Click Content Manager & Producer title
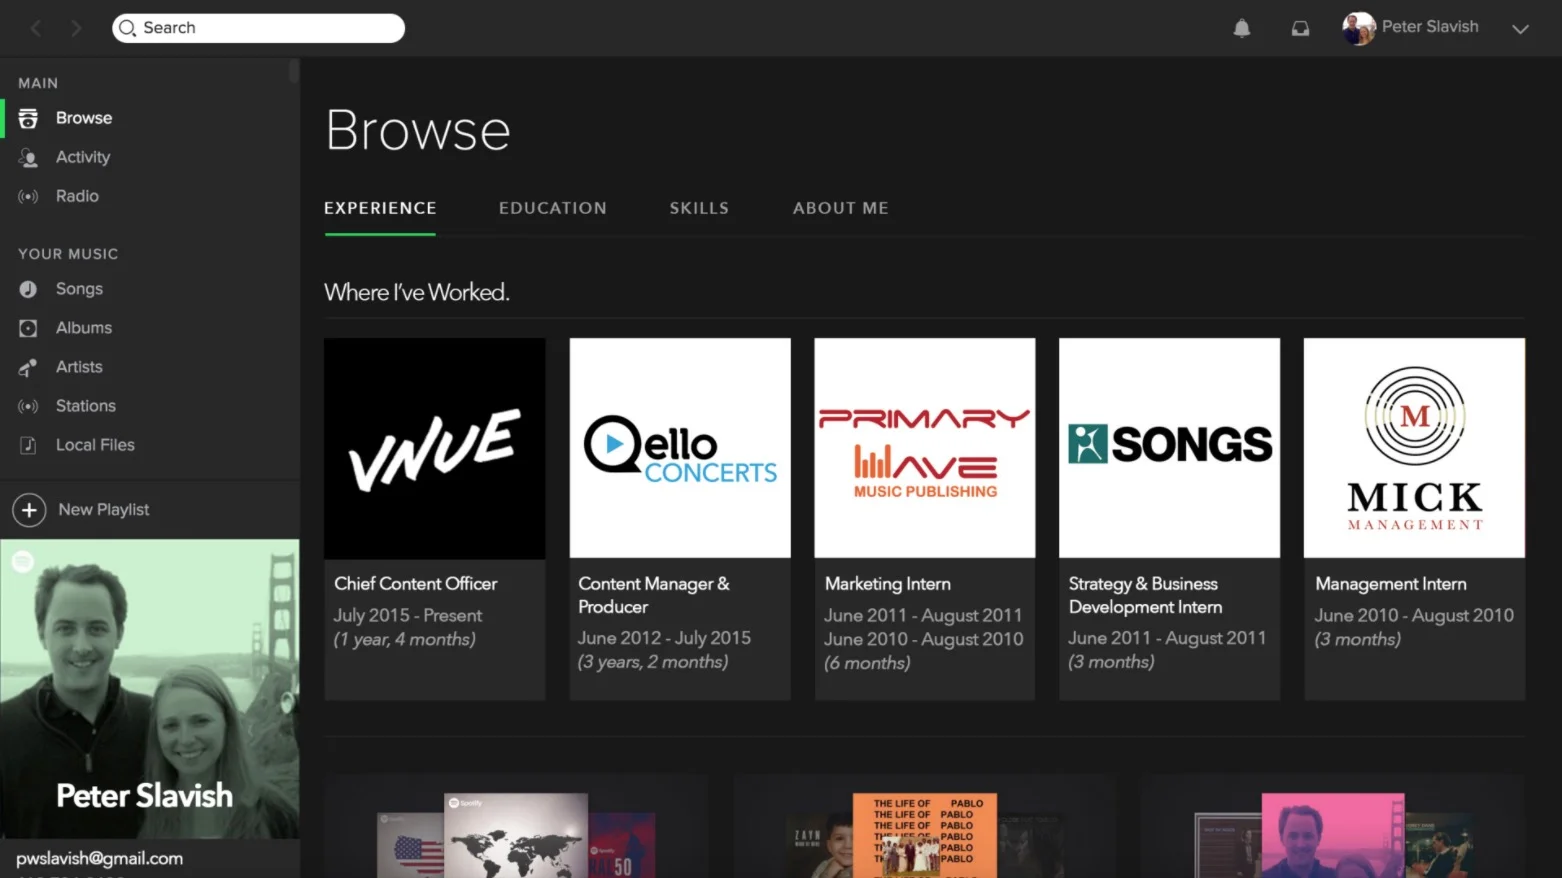Screen dimensions: 1562x878 (x=654, y=595)
